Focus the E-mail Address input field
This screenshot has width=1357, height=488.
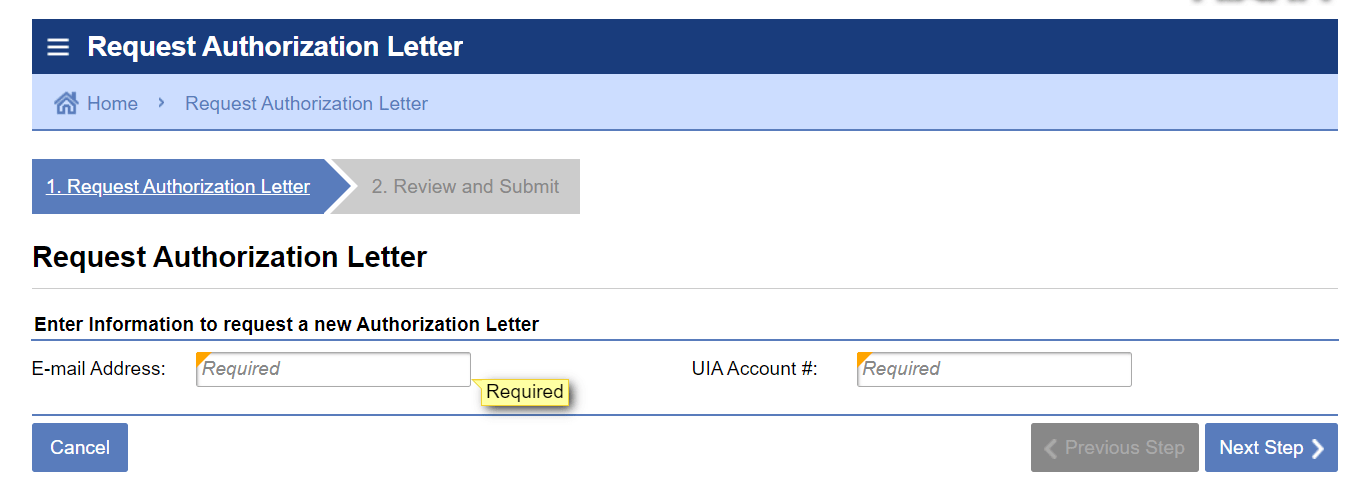click(333, 369)
